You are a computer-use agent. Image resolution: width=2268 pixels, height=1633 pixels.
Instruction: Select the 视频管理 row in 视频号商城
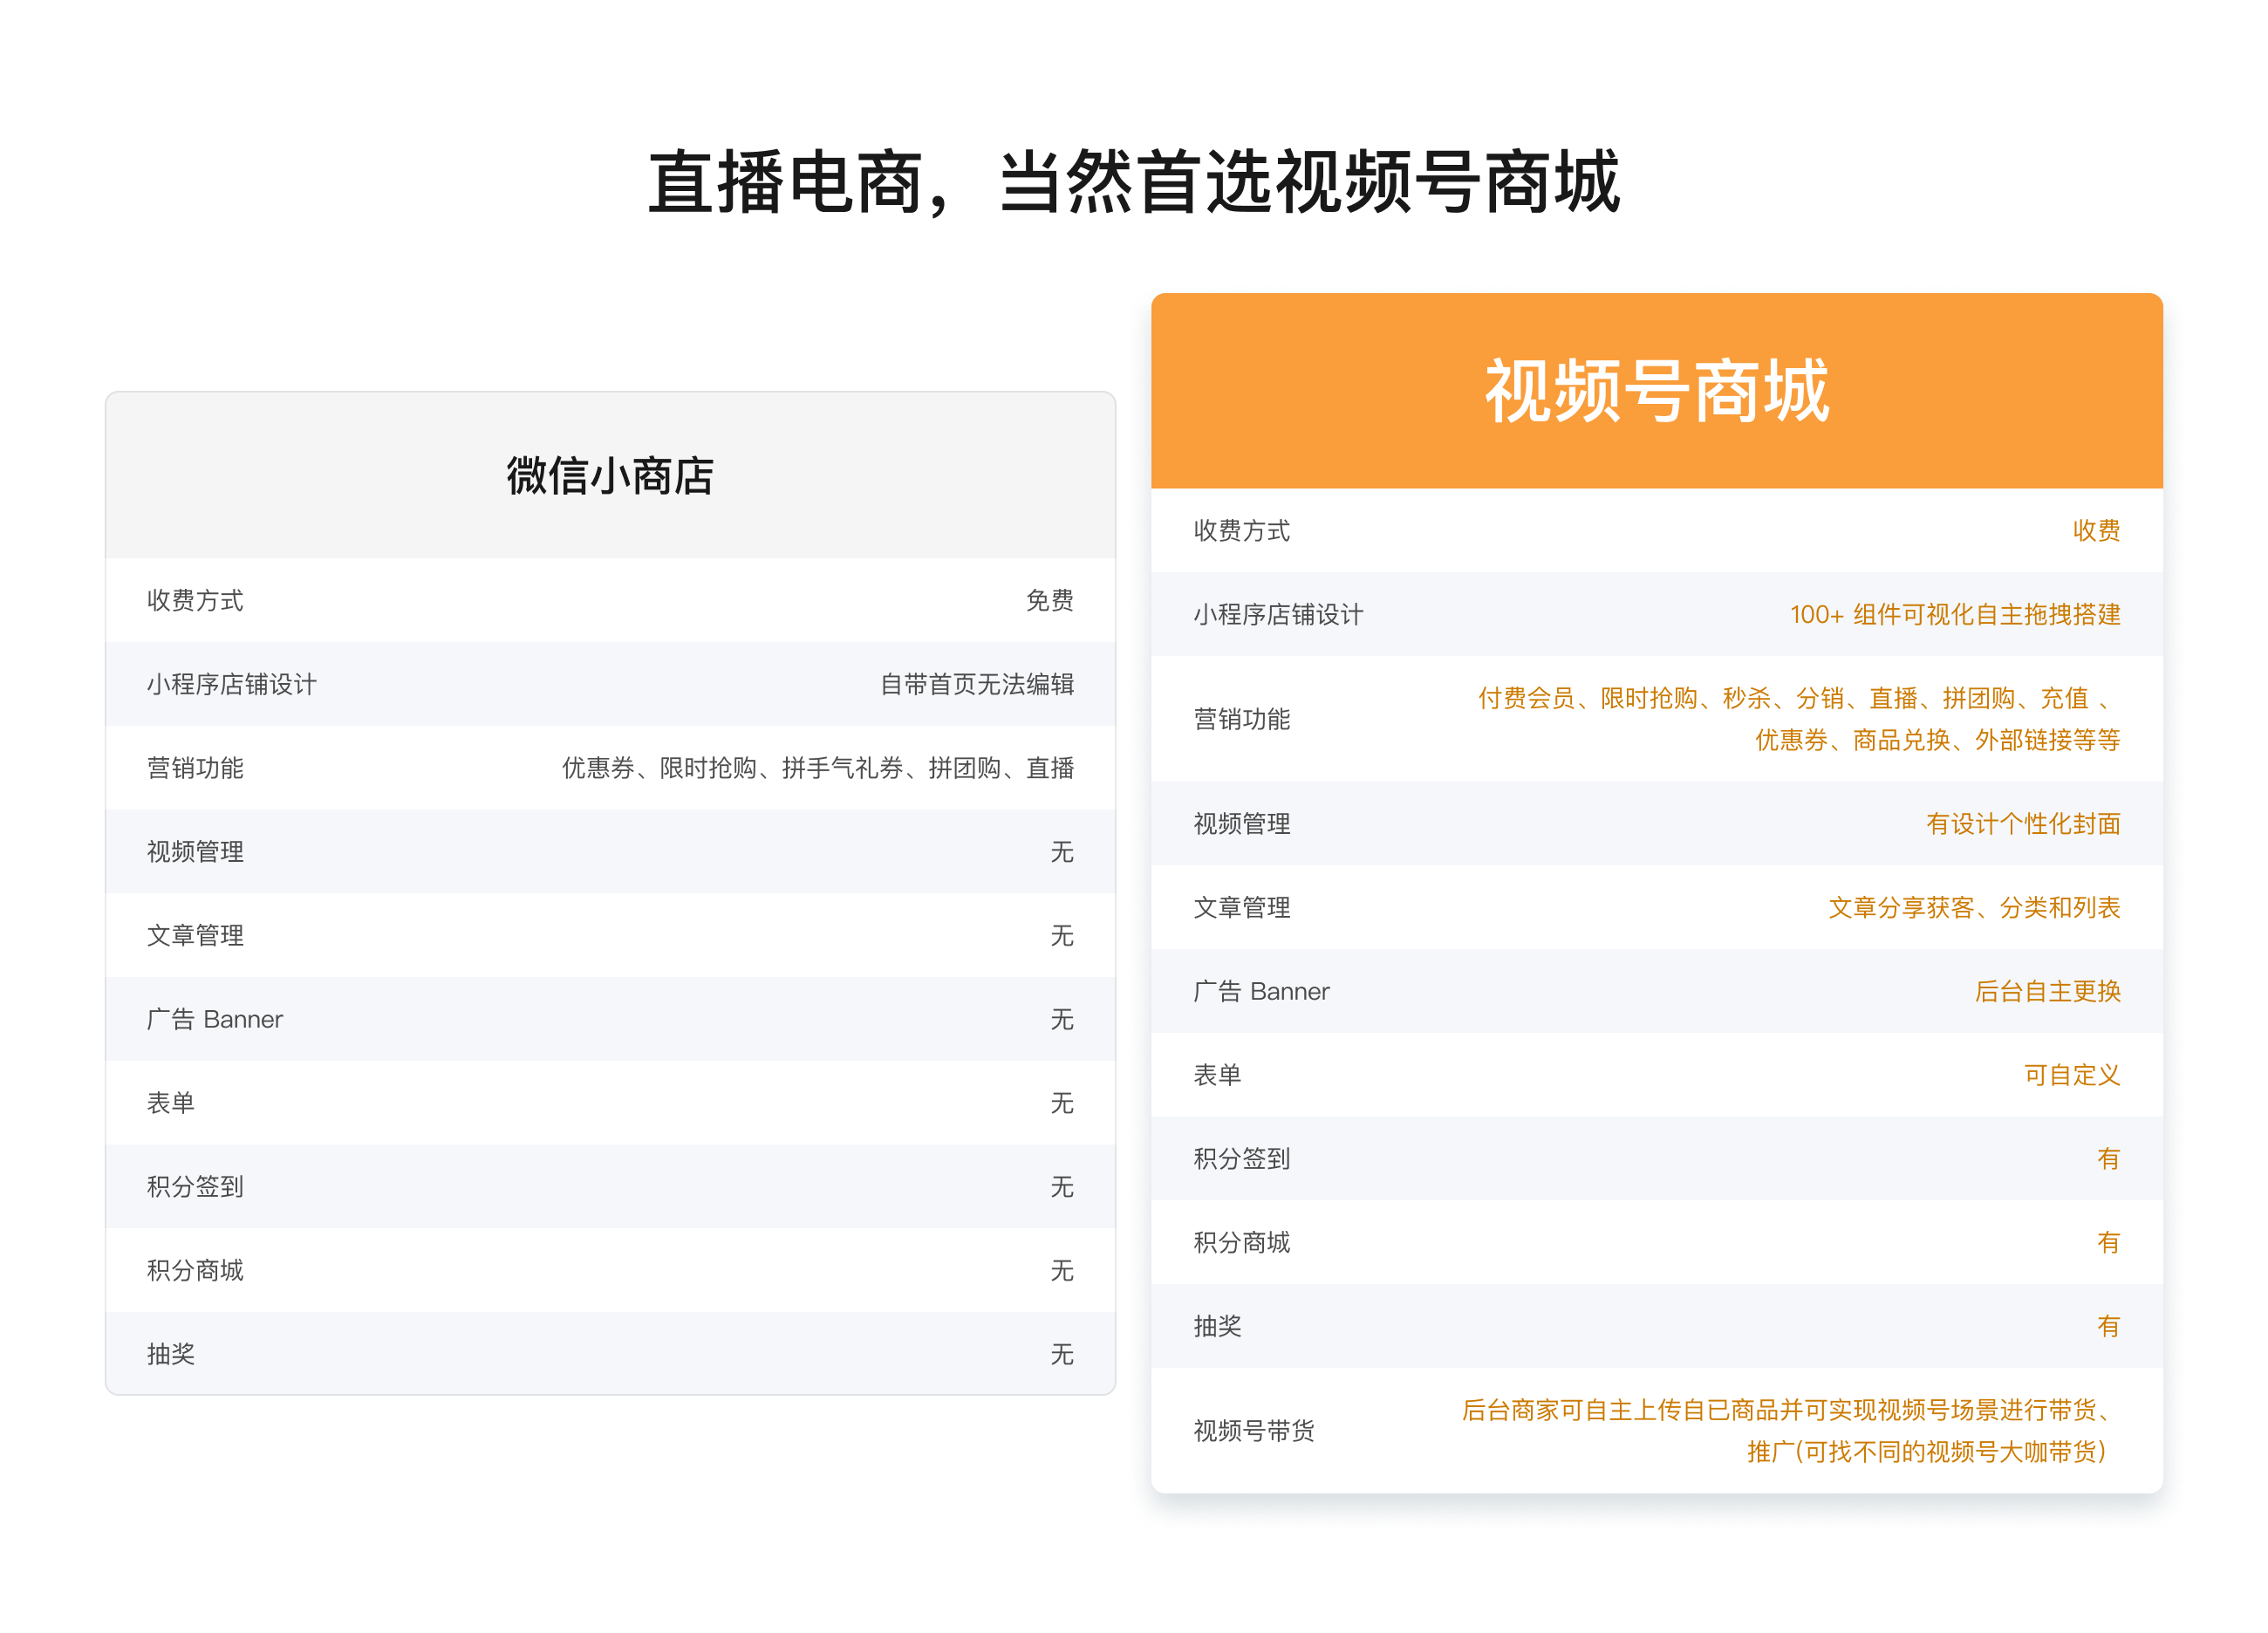pyautogui.click(x=1240, y=824)
